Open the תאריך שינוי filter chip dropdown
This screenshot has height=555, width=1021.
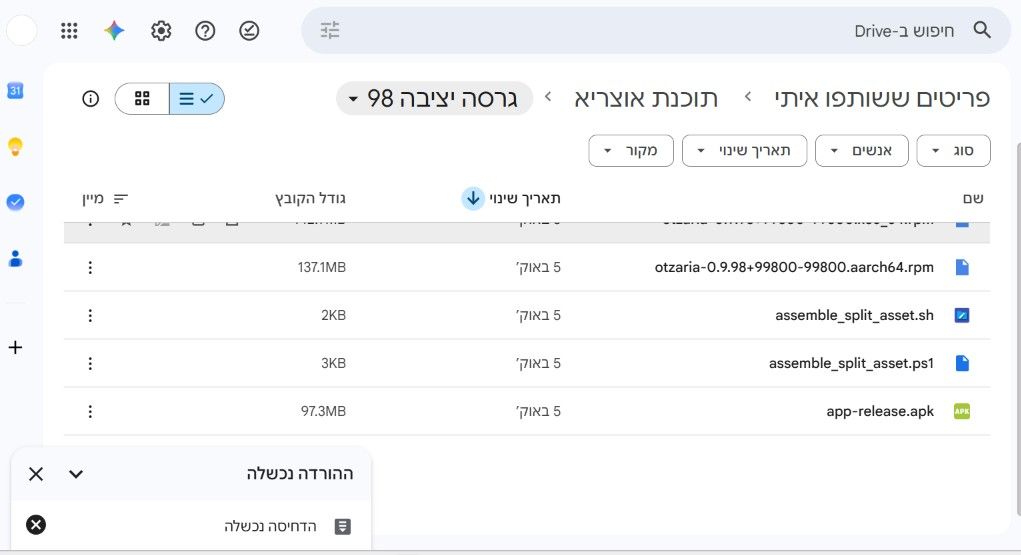(x=744, y=150)
